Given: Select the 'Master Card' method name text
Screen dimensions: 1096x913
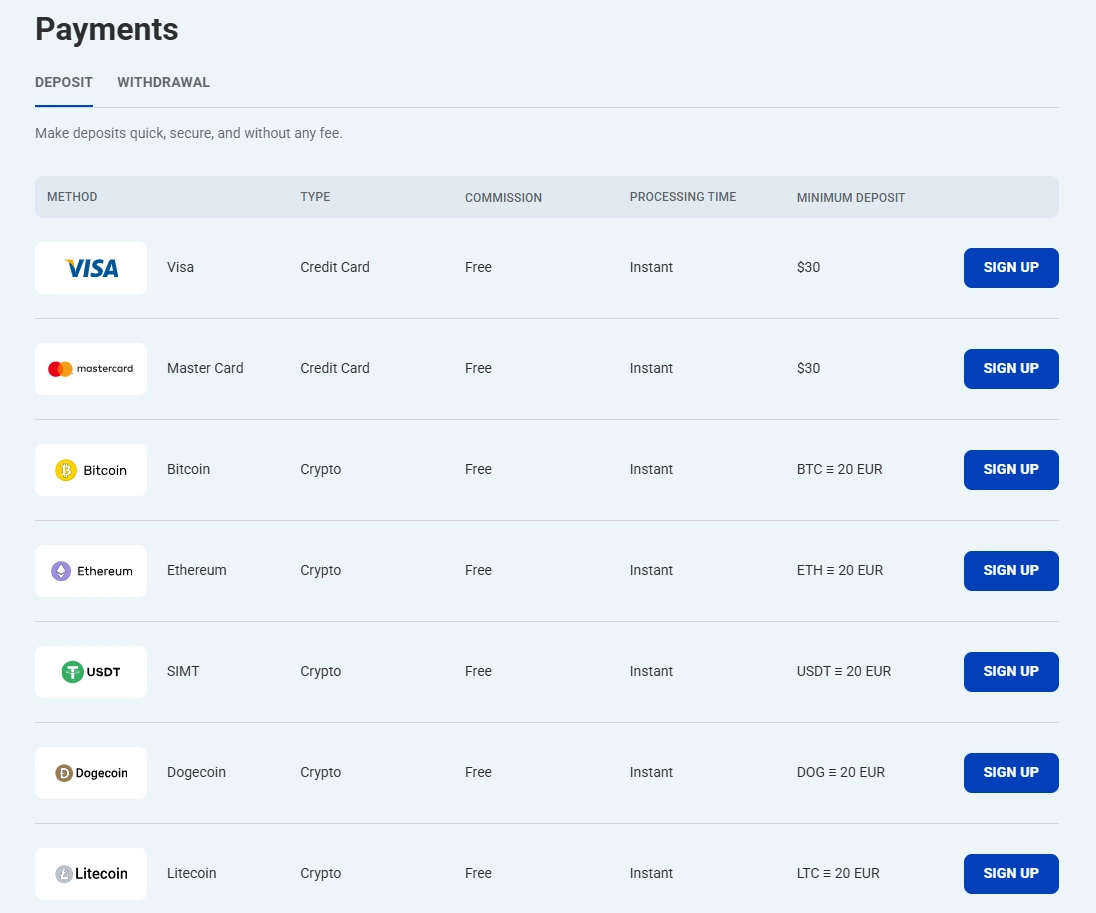Looking at the screenshot, I should click(205, 368).
